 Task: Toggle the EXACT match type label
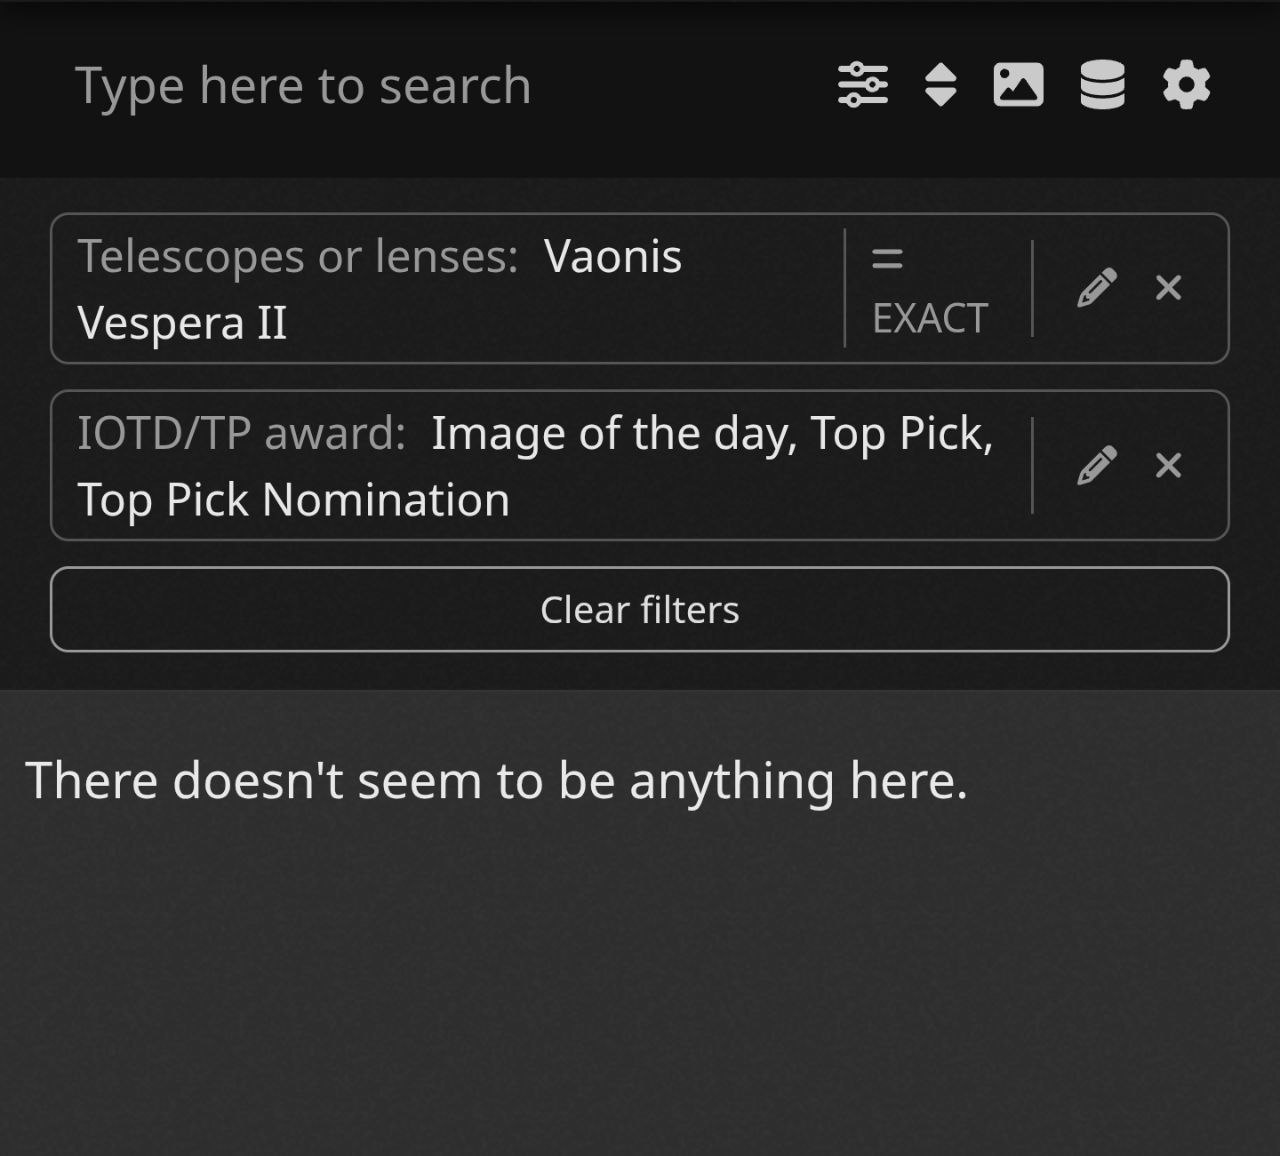930,319
